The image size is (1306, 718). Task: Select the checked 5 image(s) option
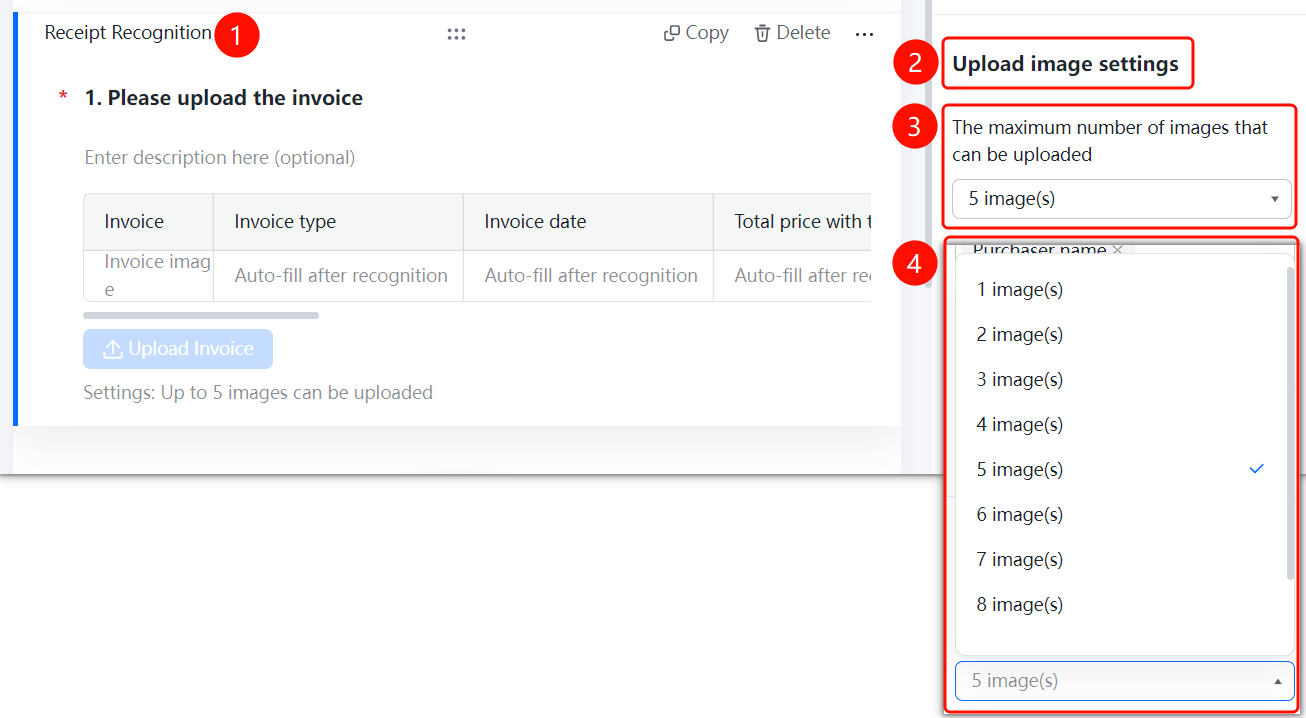[1120, 470]
